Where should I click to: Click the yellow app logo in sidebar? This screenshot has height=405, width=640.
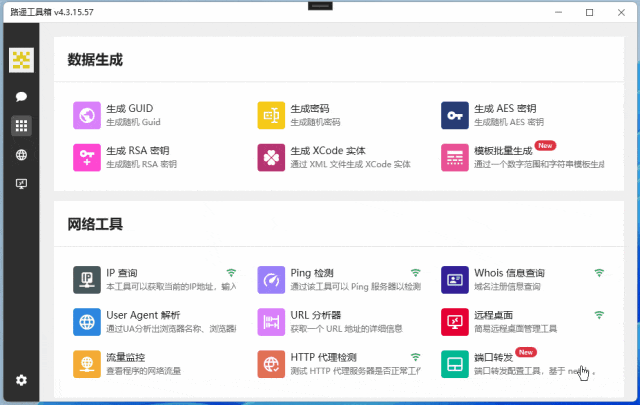pyautogui.click(x=21, y=60)
